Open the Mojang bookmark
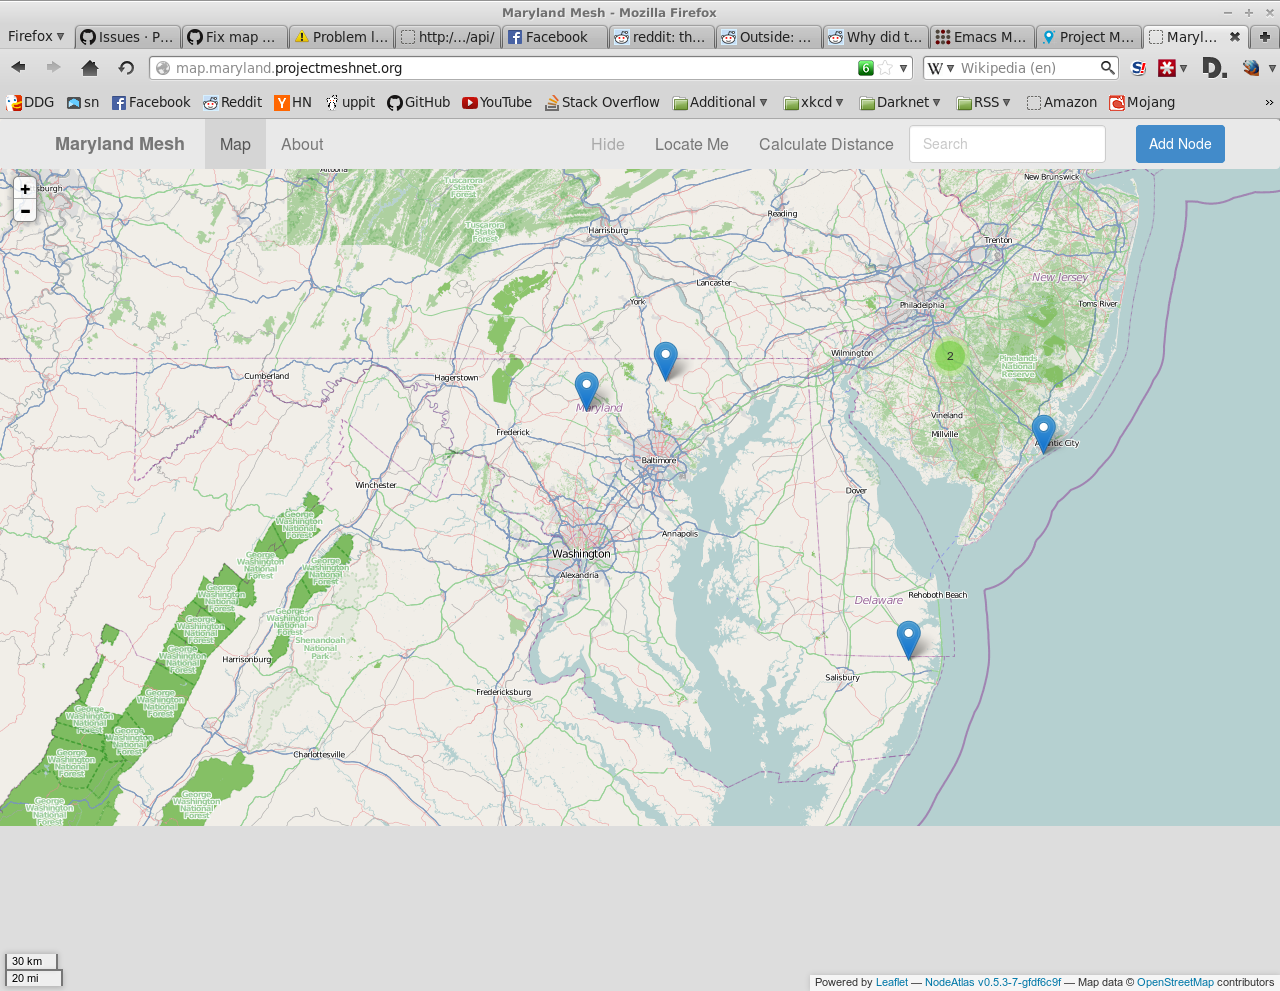Image resolution: width=1280 pixels, height=991 pixels. pos(1142,102)
